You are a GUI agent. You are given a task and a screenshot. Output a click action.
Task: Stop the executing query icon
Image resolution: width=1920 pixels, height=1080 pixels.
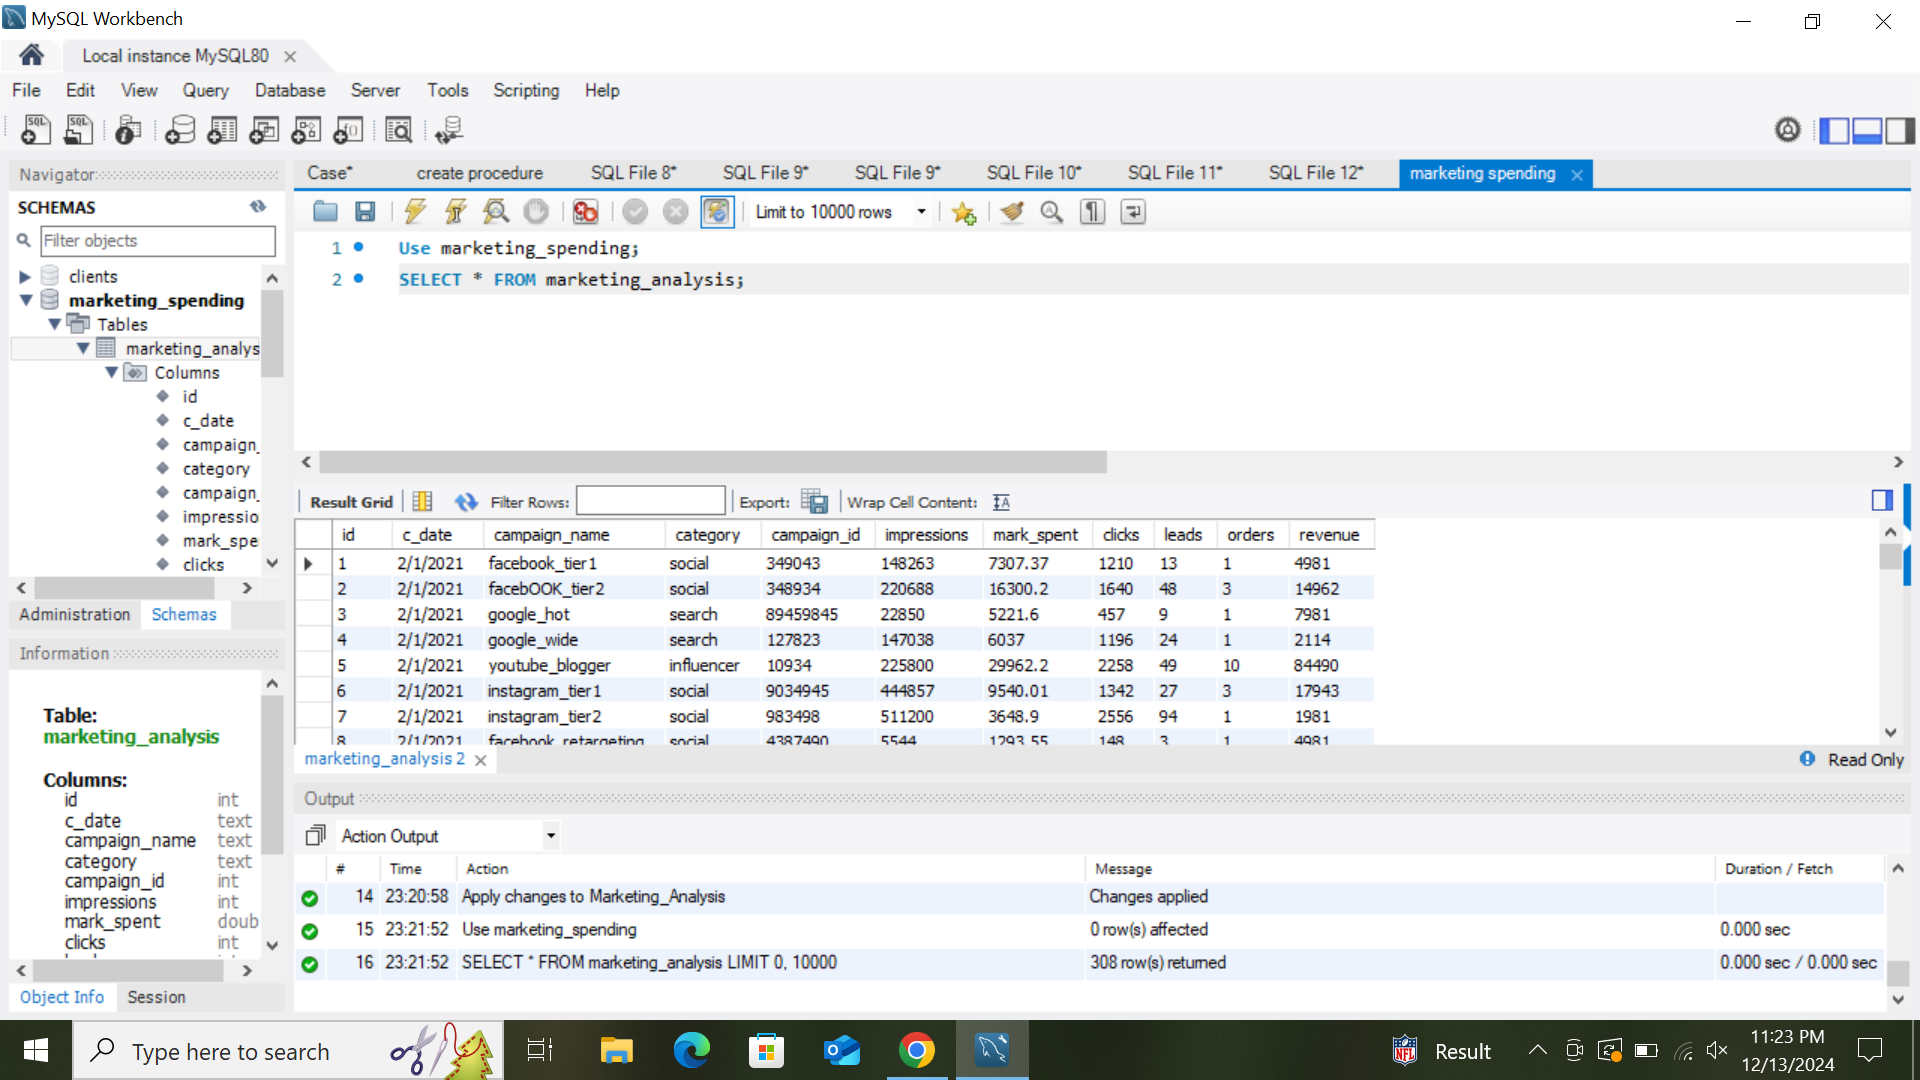(x=536, y=212)
